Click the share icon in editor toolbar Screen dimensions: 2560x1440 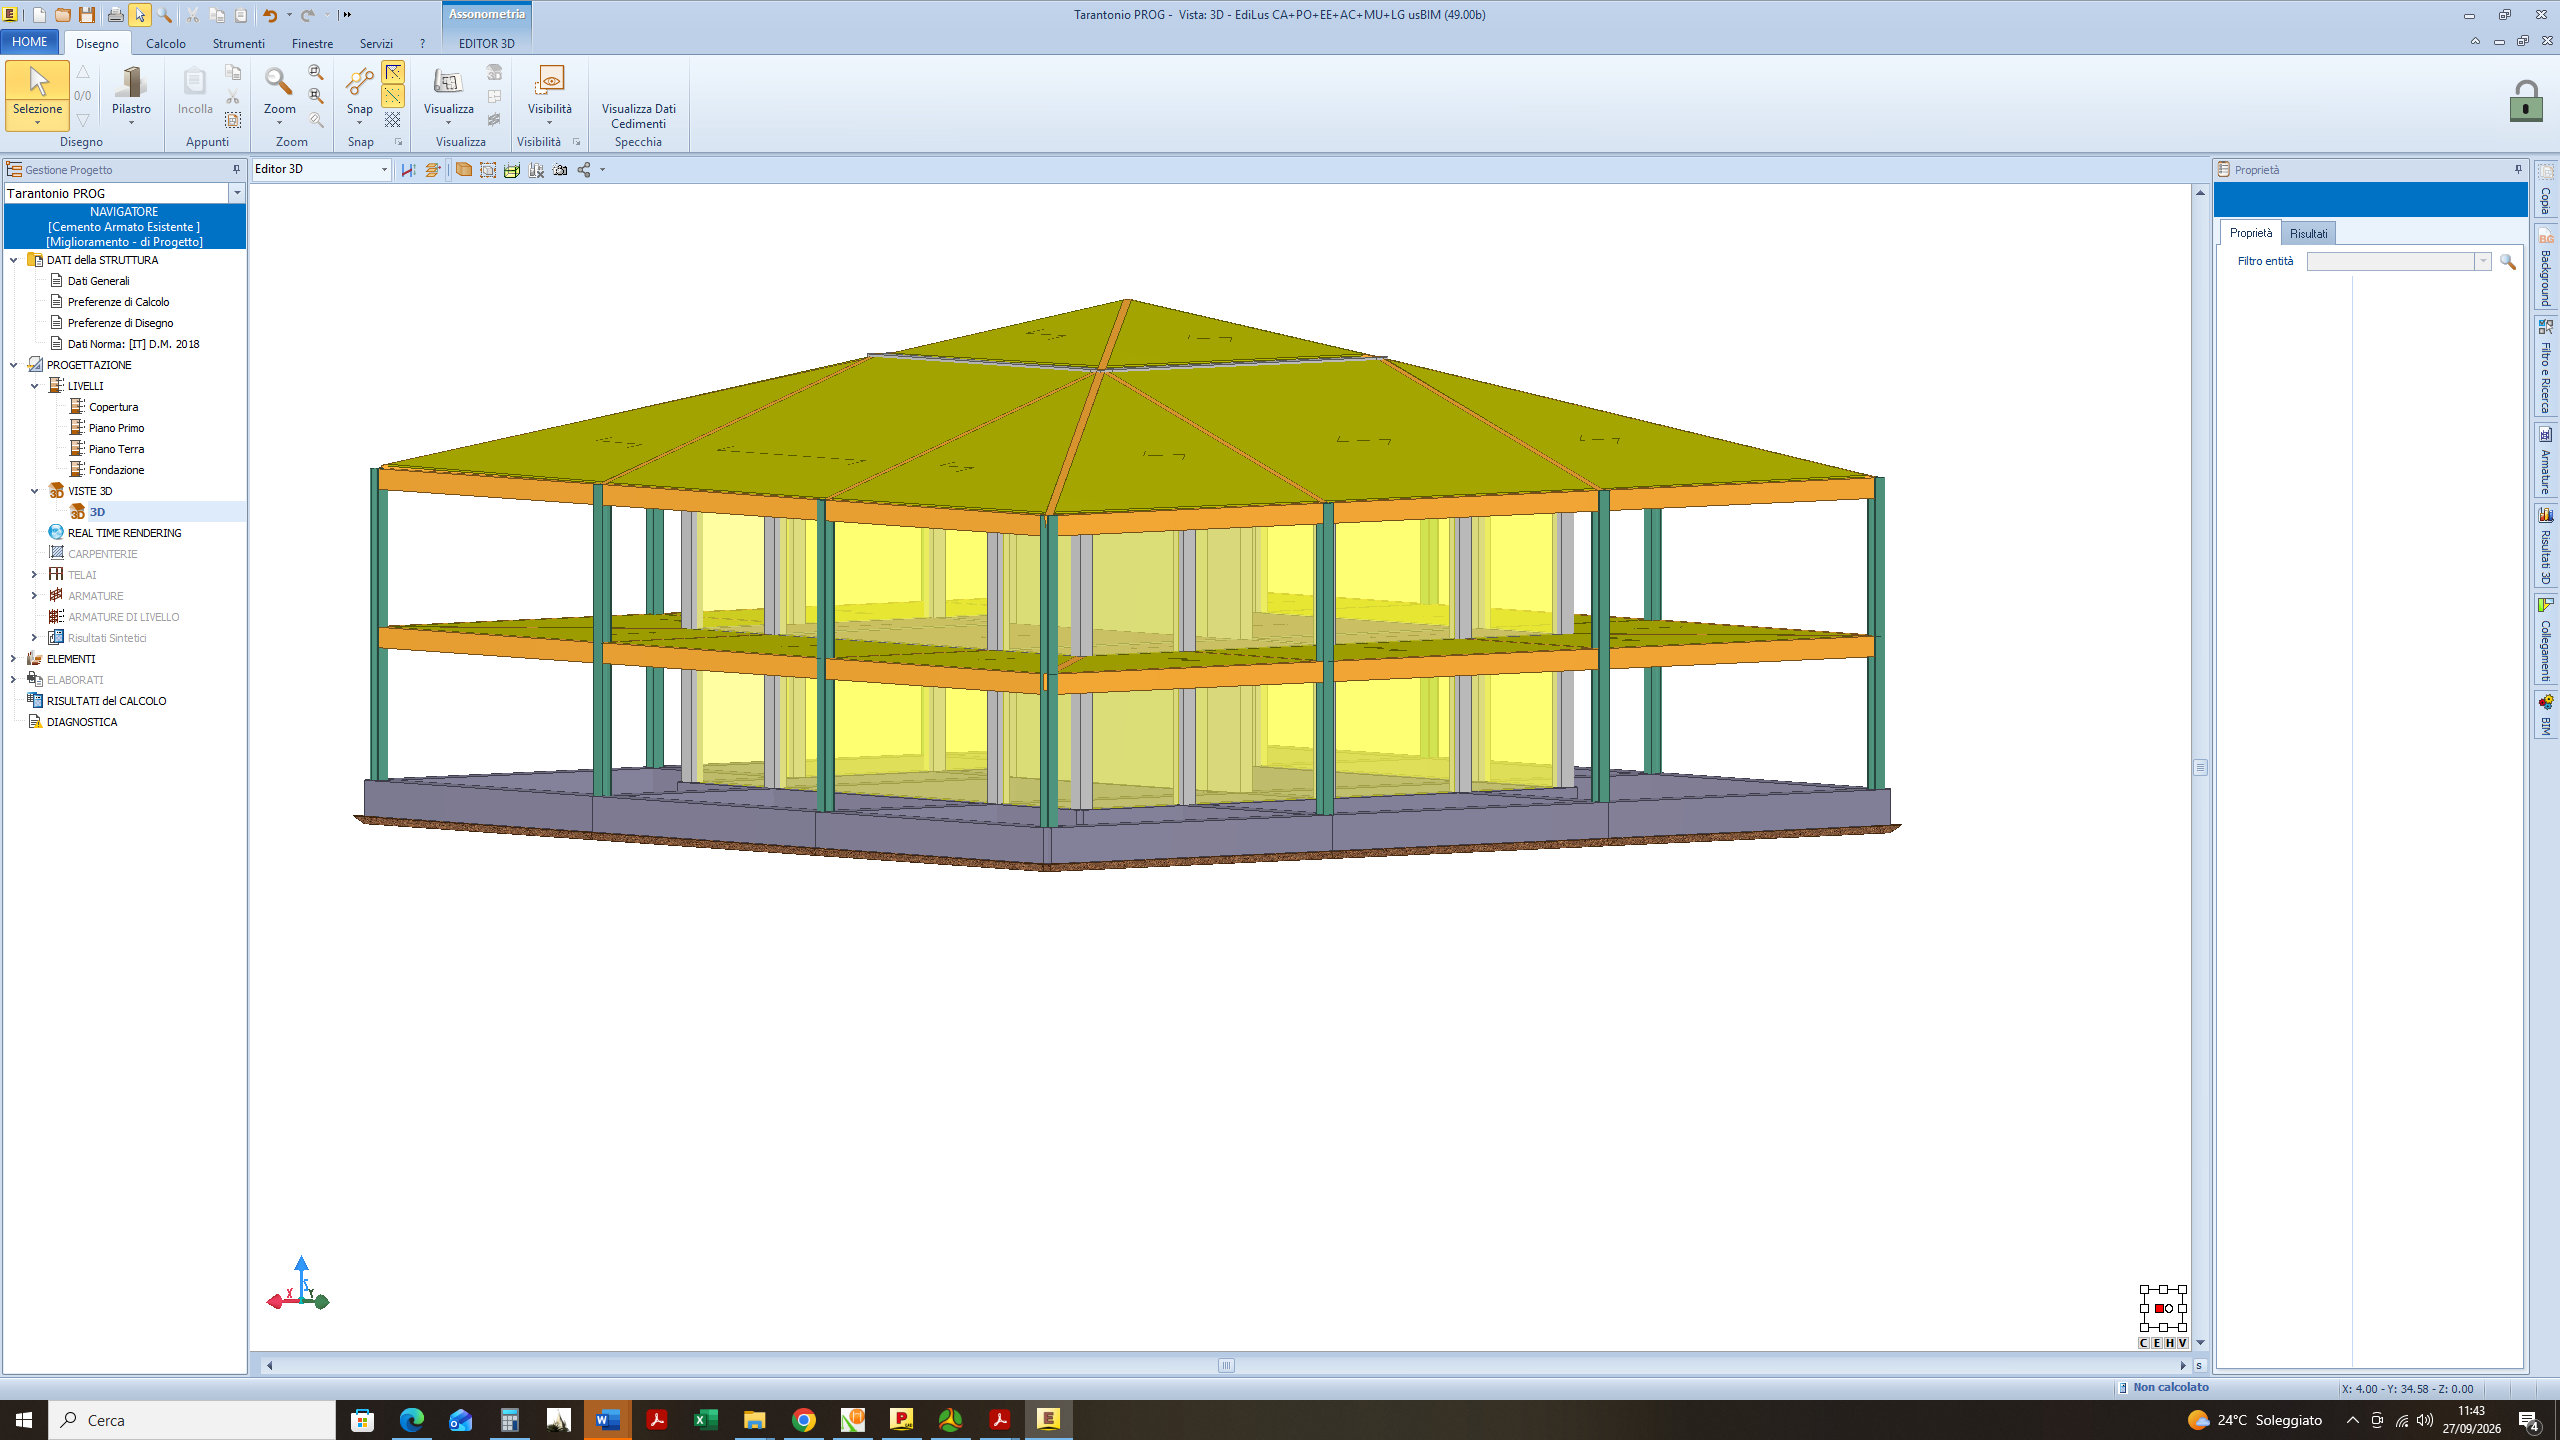pyautogui.click(x=584, y=170)
